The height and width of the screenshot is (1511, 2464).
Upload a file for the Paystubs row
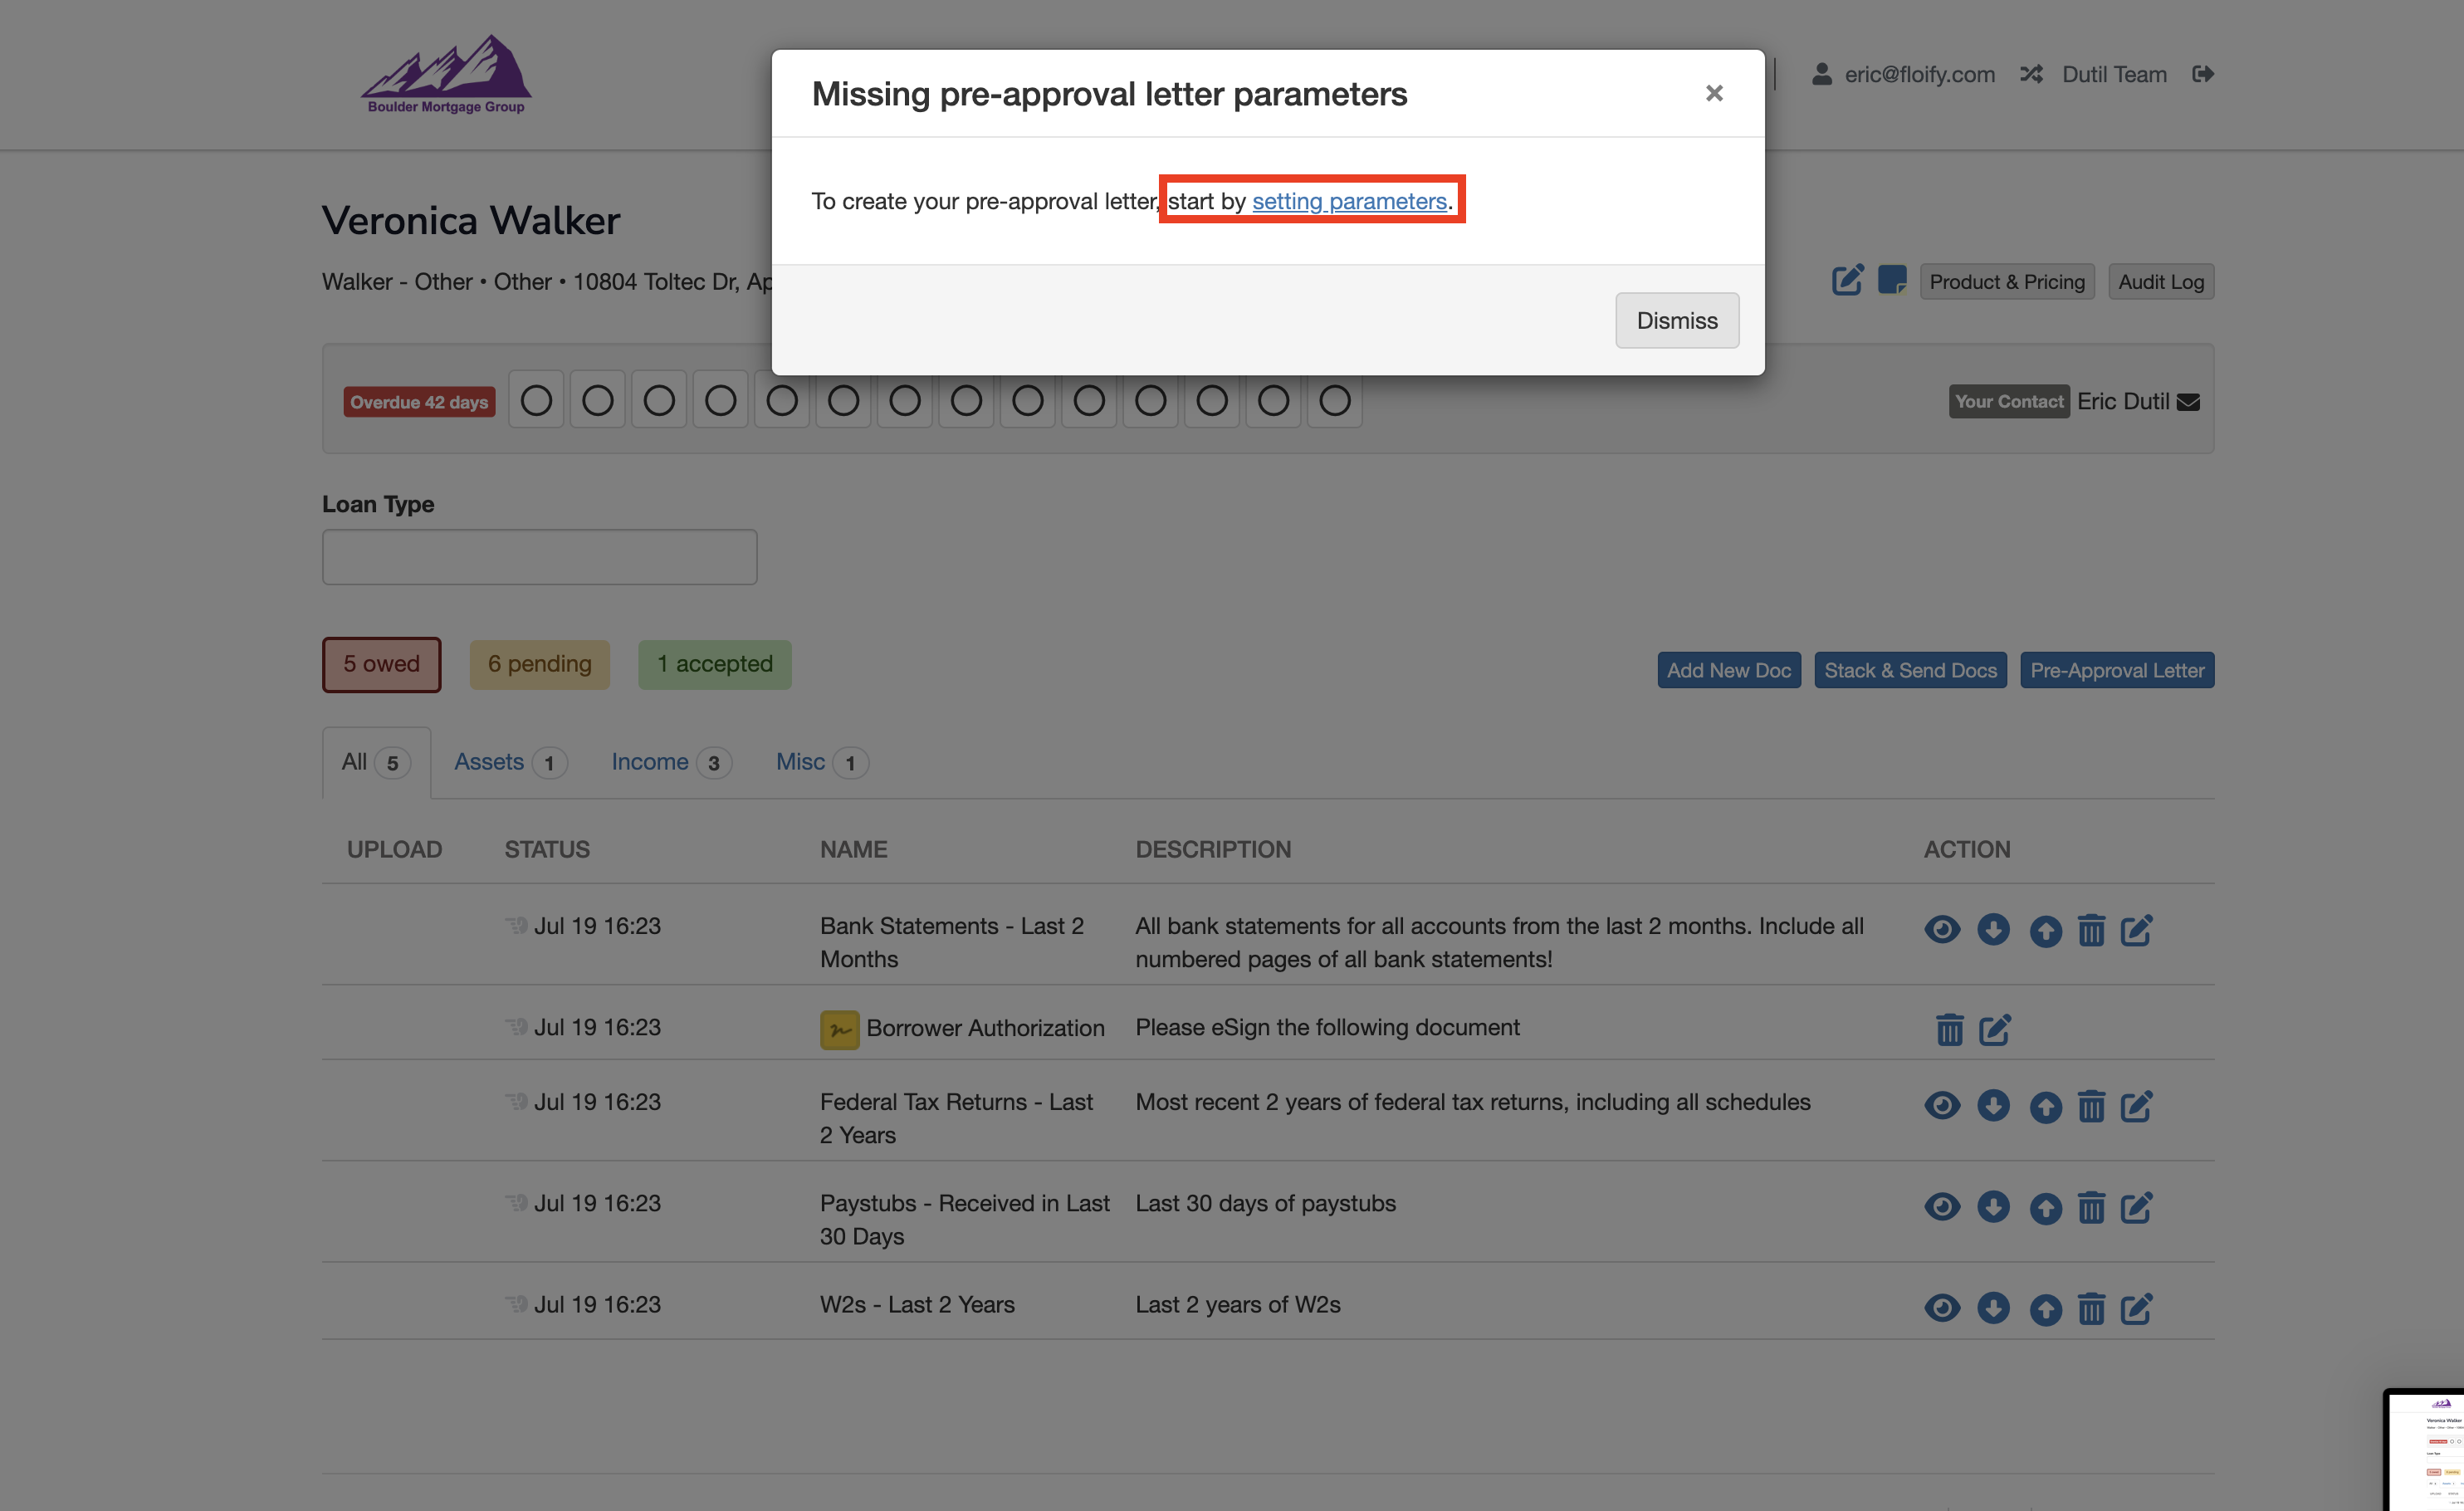click(x=2044, y=1207)
